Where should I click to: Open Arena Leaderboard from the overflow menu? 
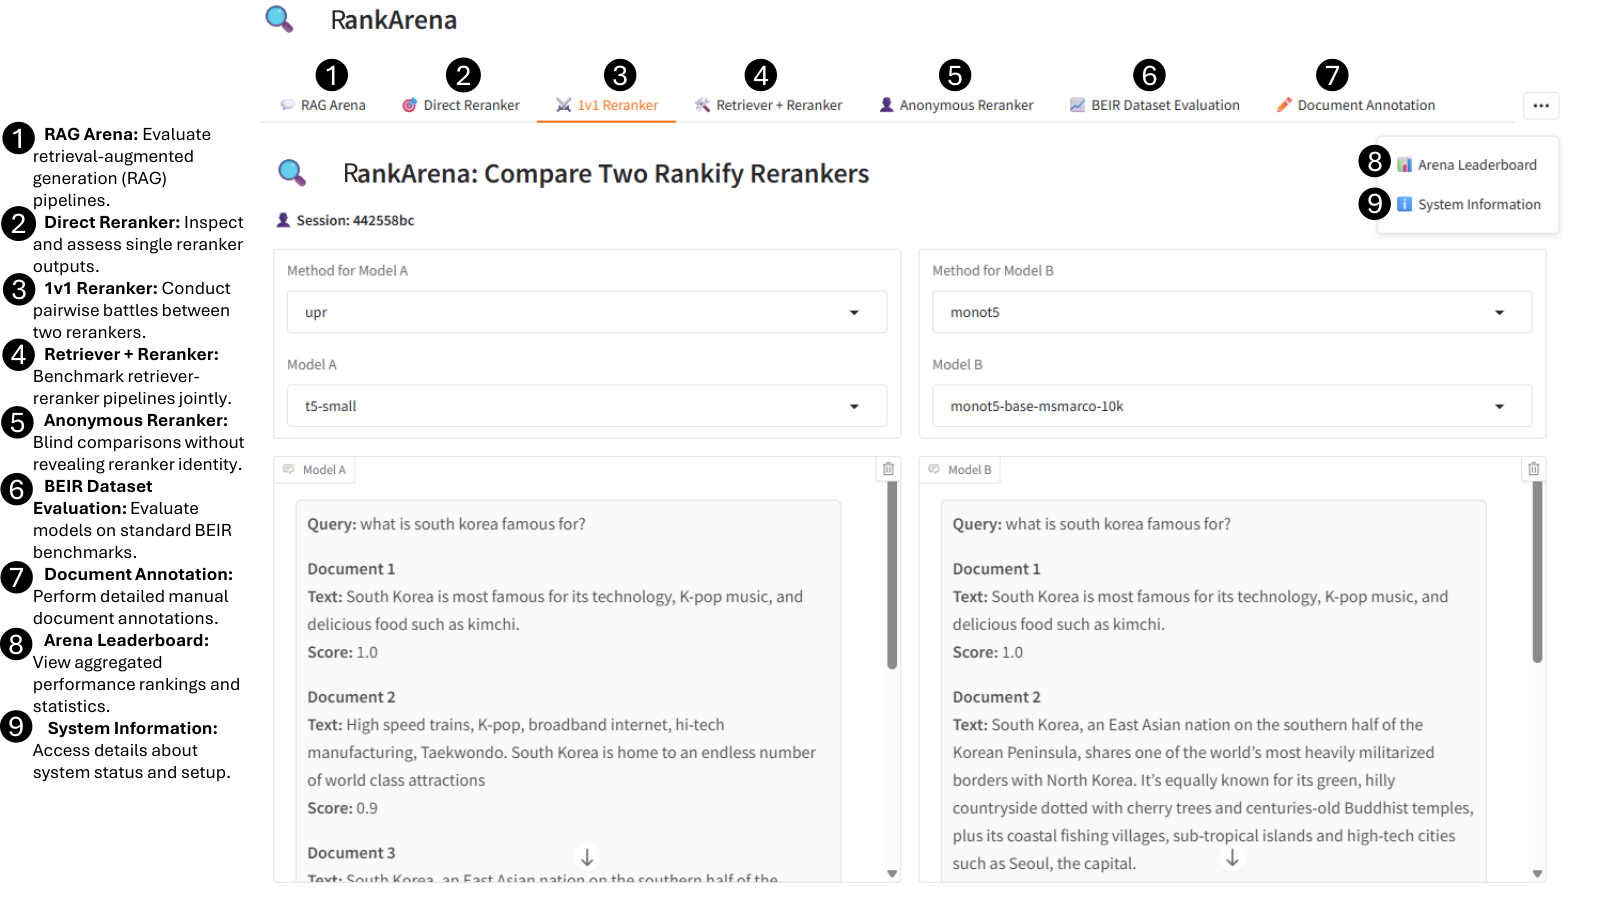point(1467,165)
